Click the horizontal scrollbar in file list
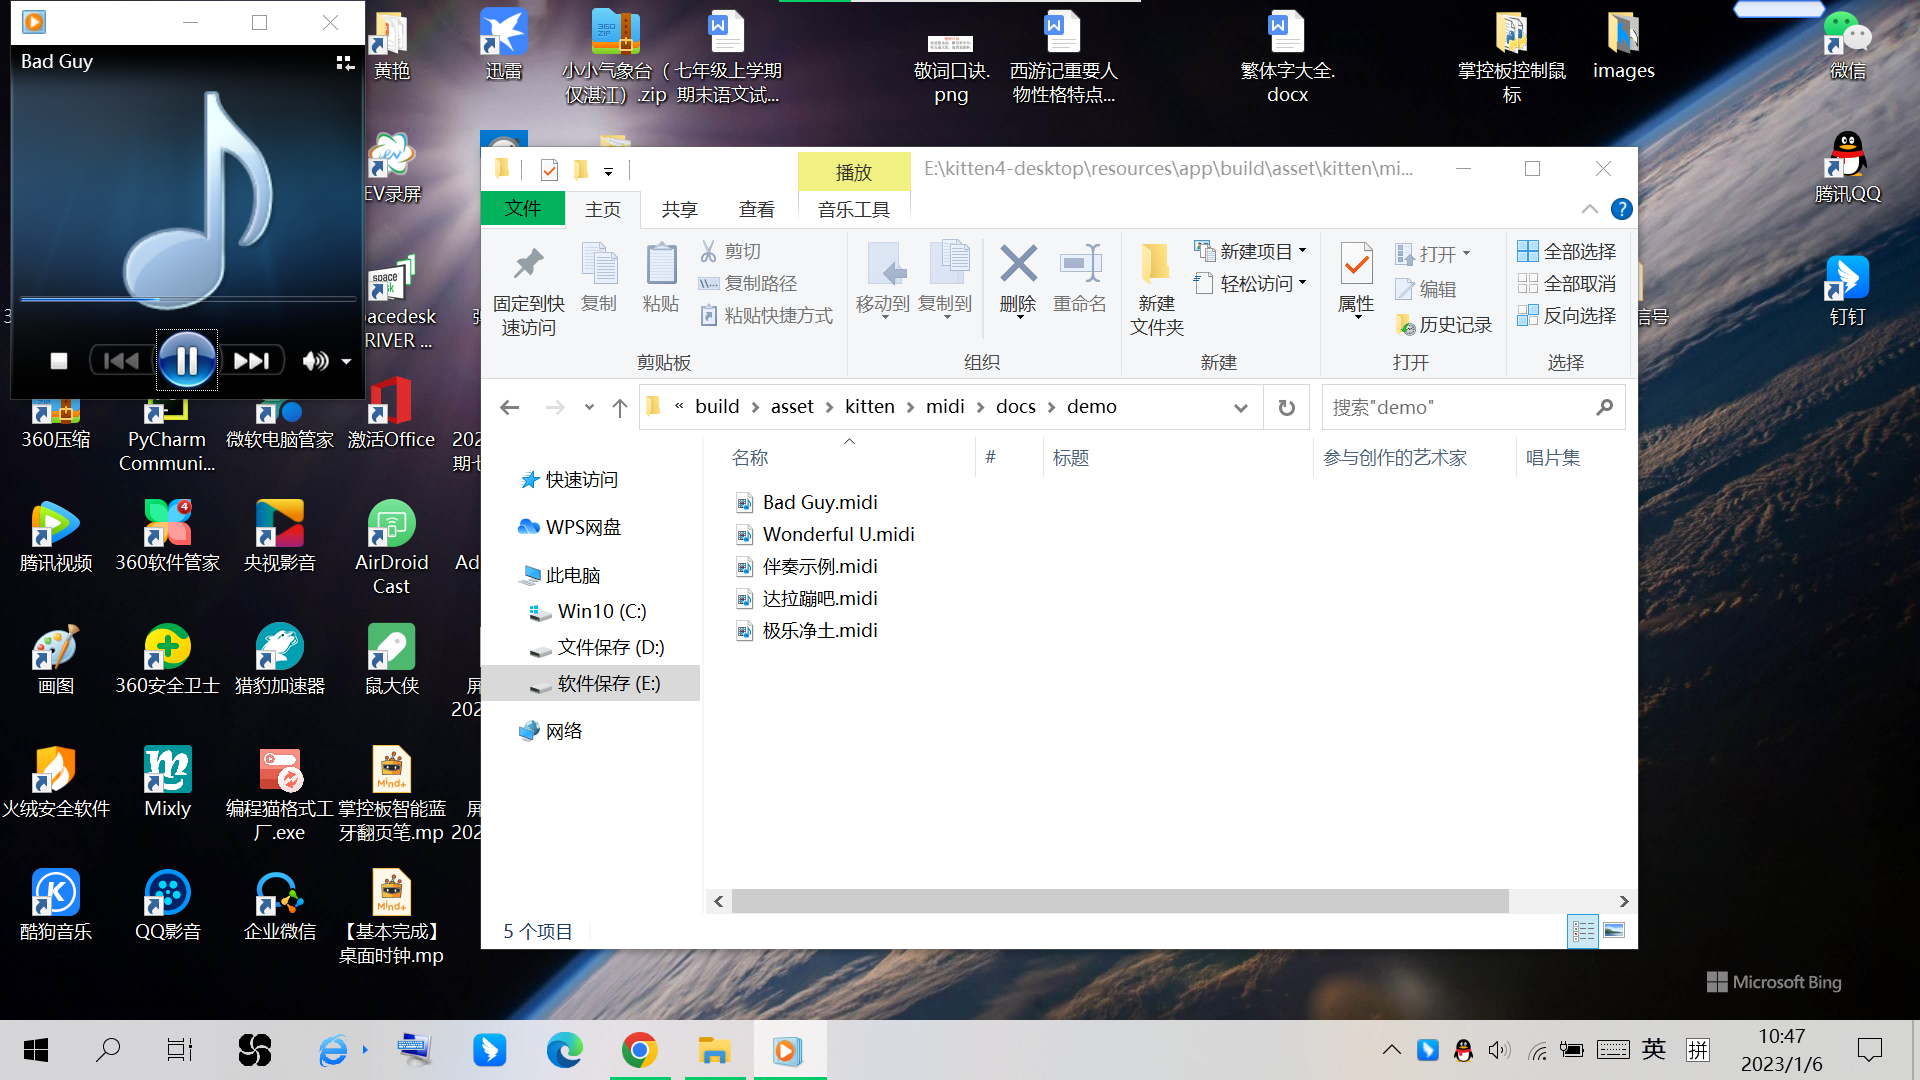The width and height of the screenshot is (1920, 1080). click(1120, 901)
